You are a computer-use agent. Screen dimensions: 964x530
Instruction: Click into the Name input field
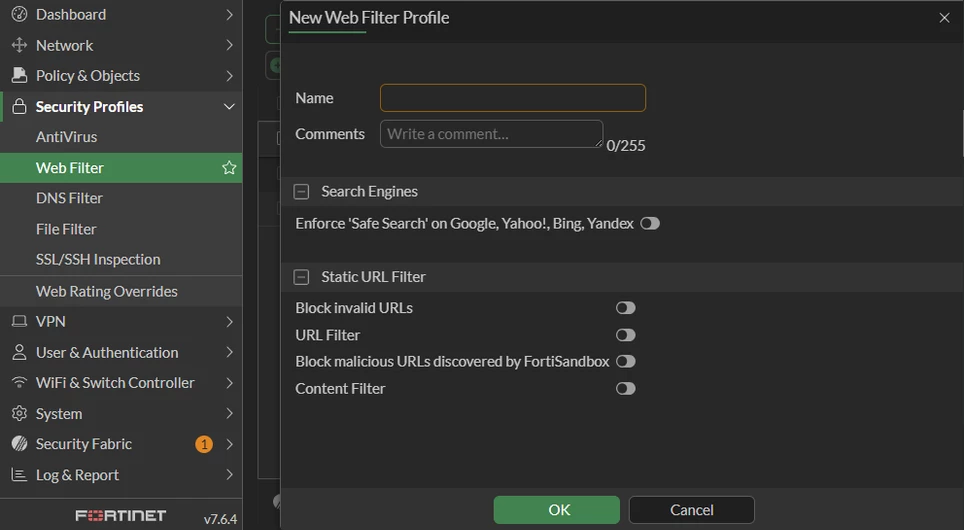[x=513, y=98]
